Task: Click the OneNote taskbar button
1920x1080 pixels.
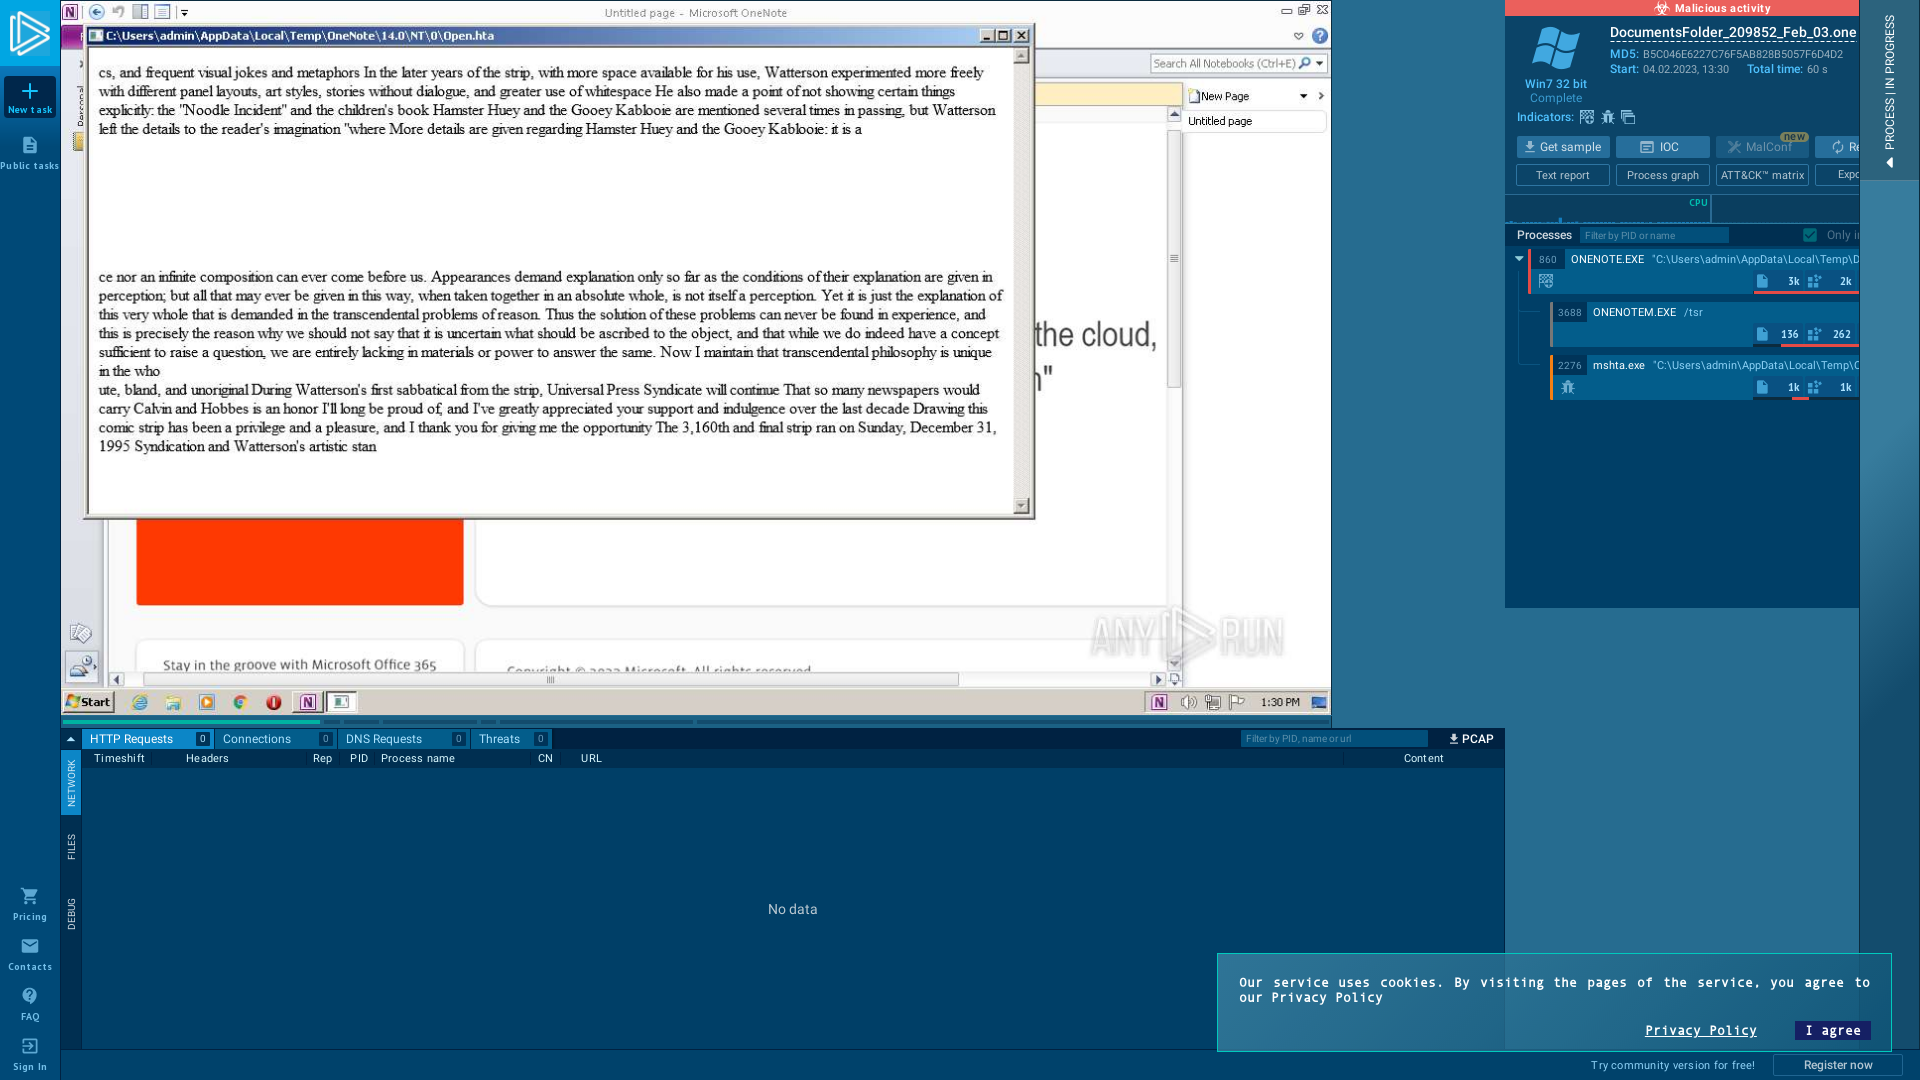Action: click(x=308, y=702)
